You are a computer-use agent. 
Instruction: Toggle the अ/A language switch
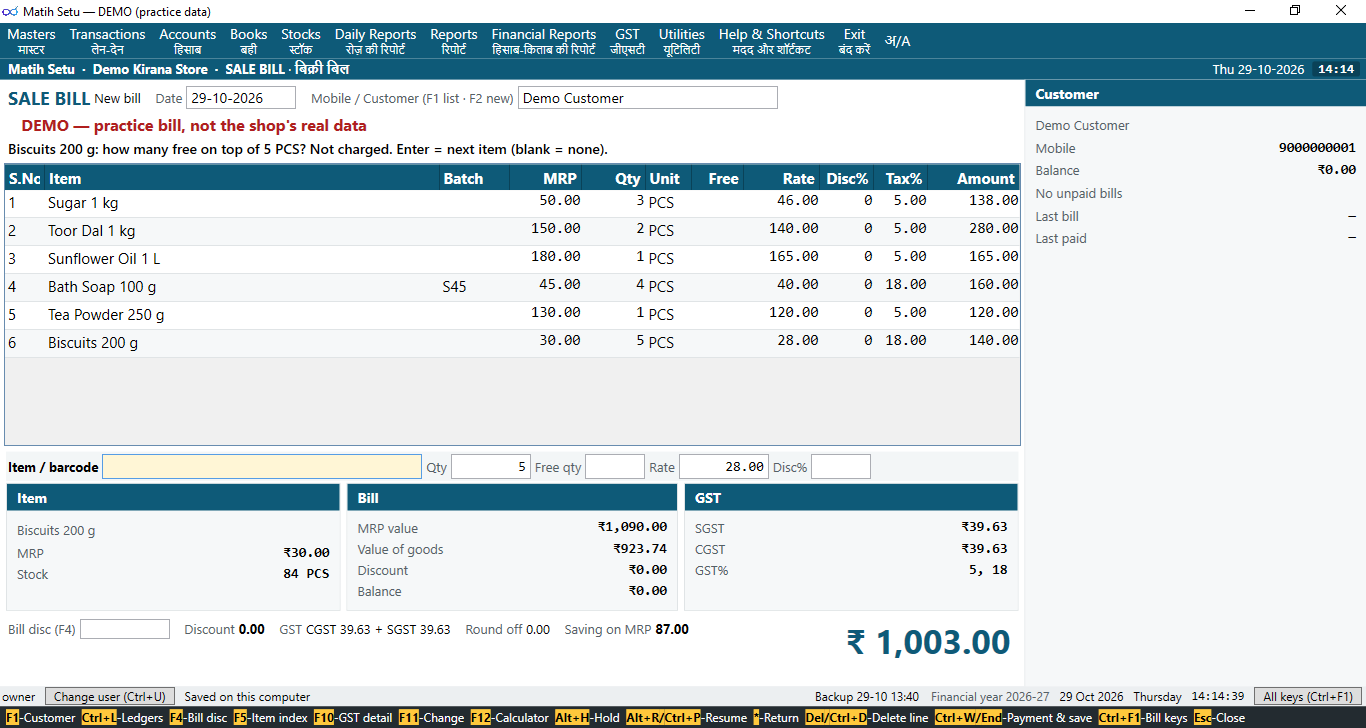click(898, 41)
